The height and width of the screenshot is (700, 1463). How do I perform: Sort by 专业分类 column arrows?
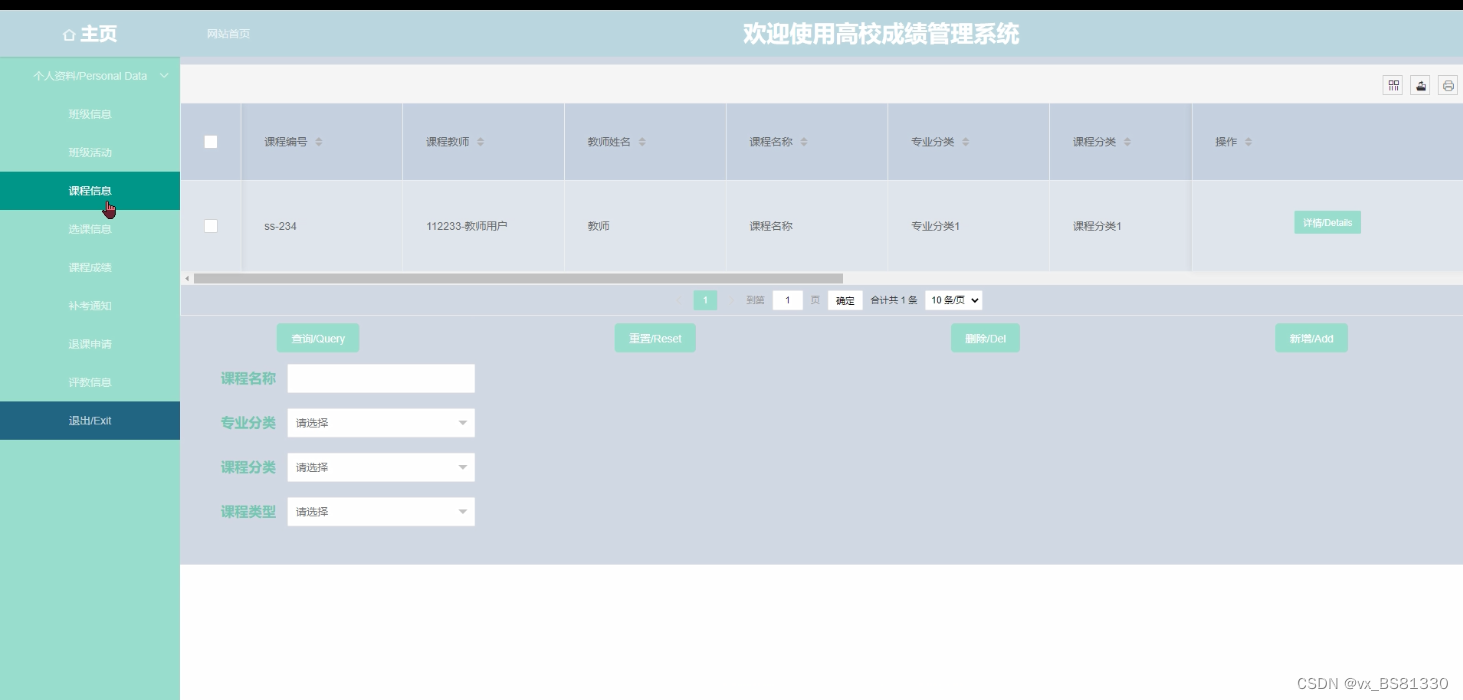(x=965, y=142)
